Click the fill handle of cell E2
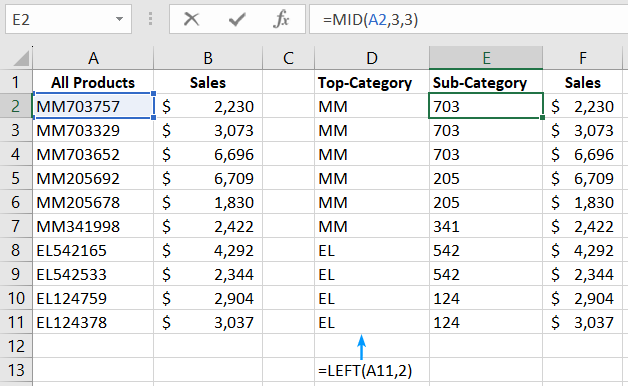The height and width of the screenshot is (386, 628). click(542, 117)
